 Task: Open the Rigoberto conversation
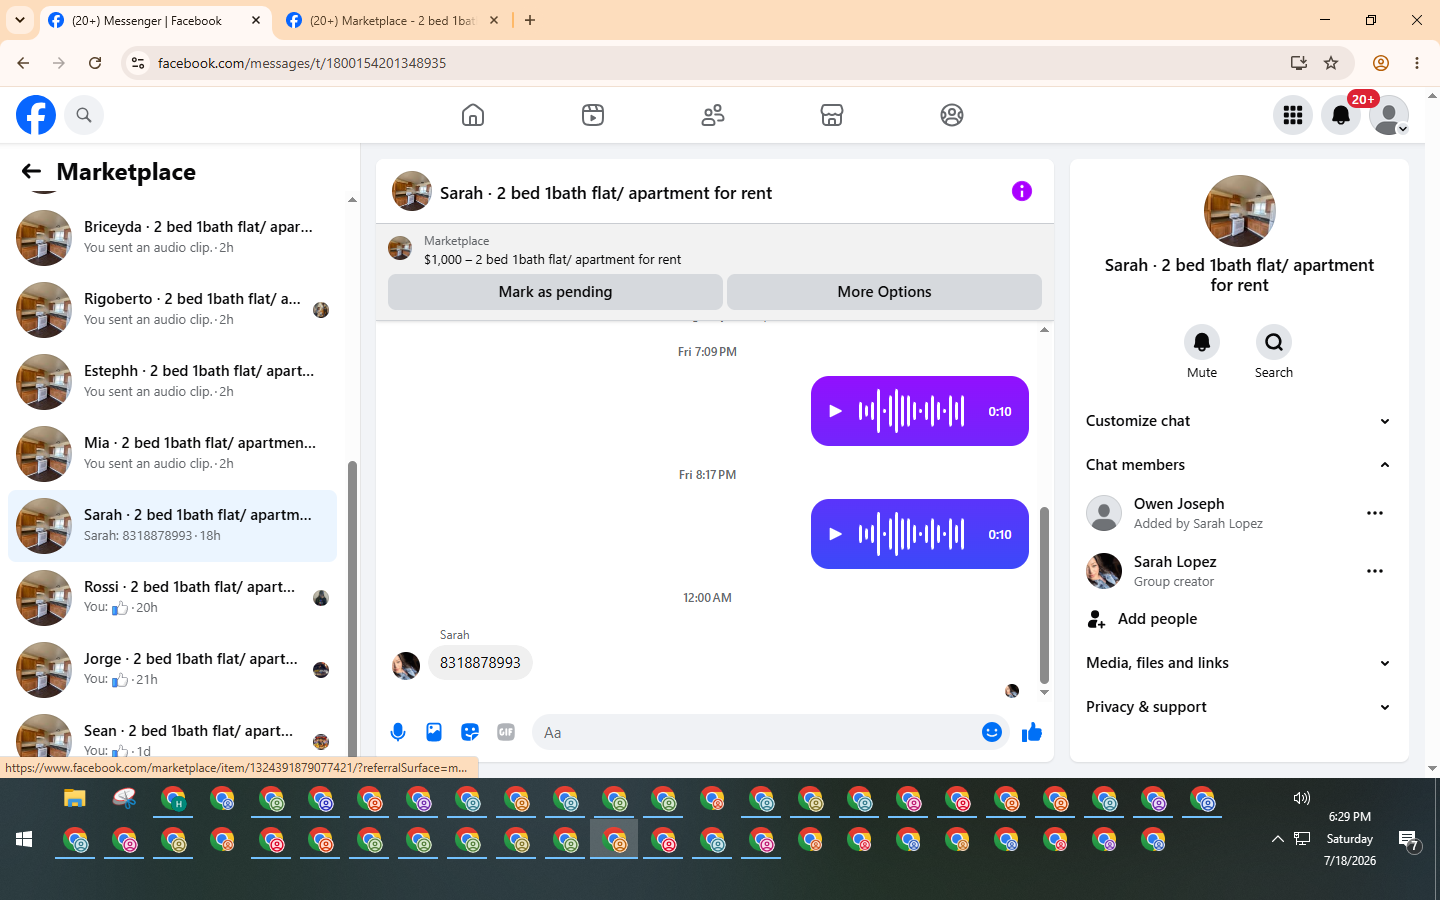tap(172, 310)
